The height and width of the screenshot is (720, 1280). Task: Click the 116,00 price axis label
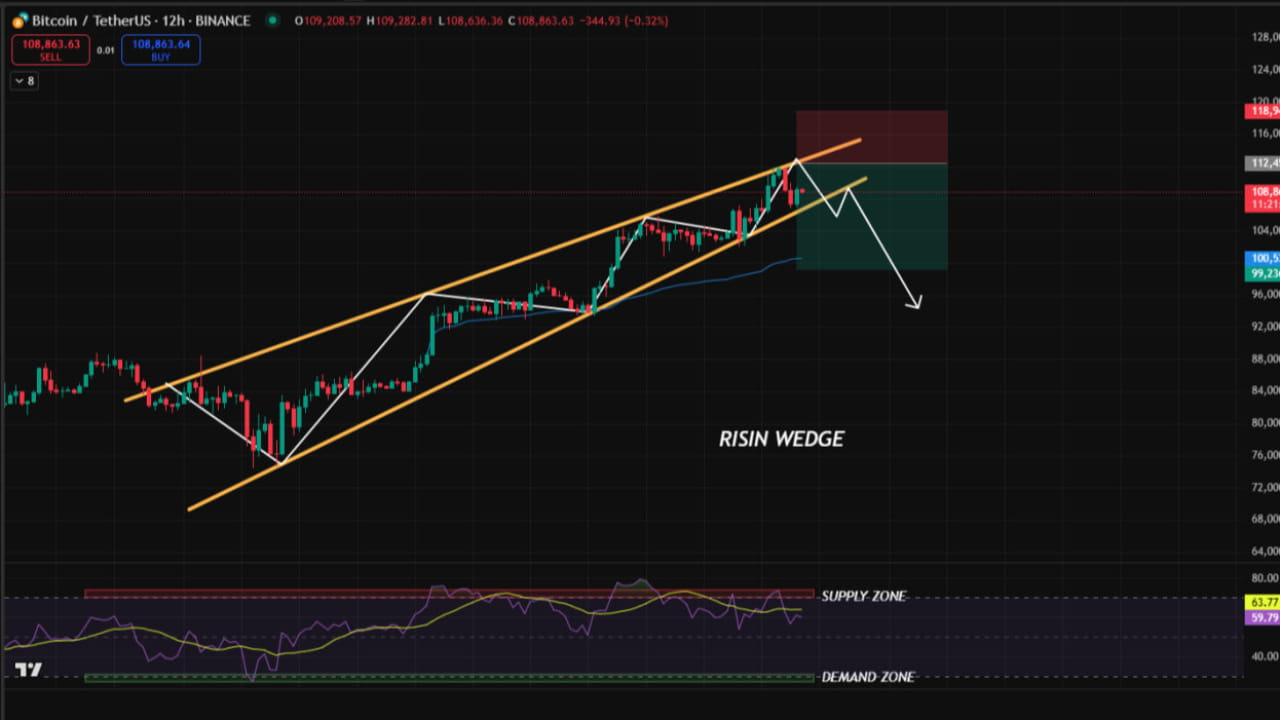point(1265,133)
